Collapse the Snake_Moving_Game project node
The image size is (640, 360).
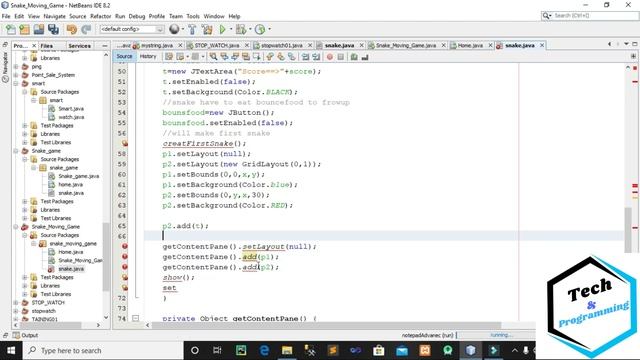(16, 227)
